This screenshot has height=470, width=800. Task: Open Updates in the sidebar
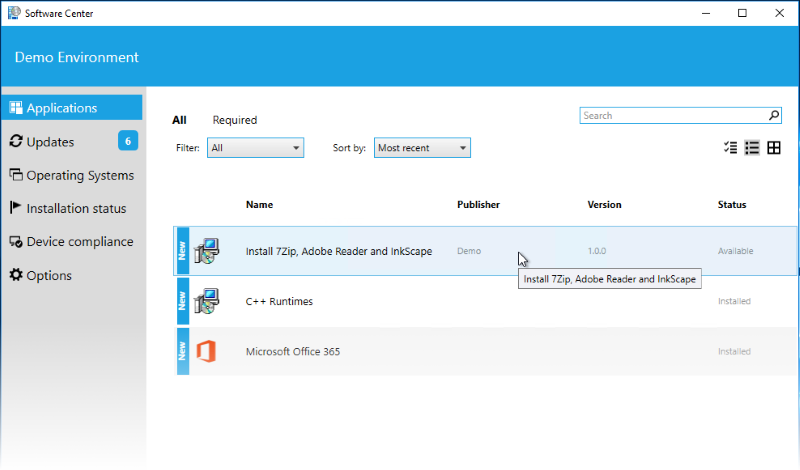point(50,142)
